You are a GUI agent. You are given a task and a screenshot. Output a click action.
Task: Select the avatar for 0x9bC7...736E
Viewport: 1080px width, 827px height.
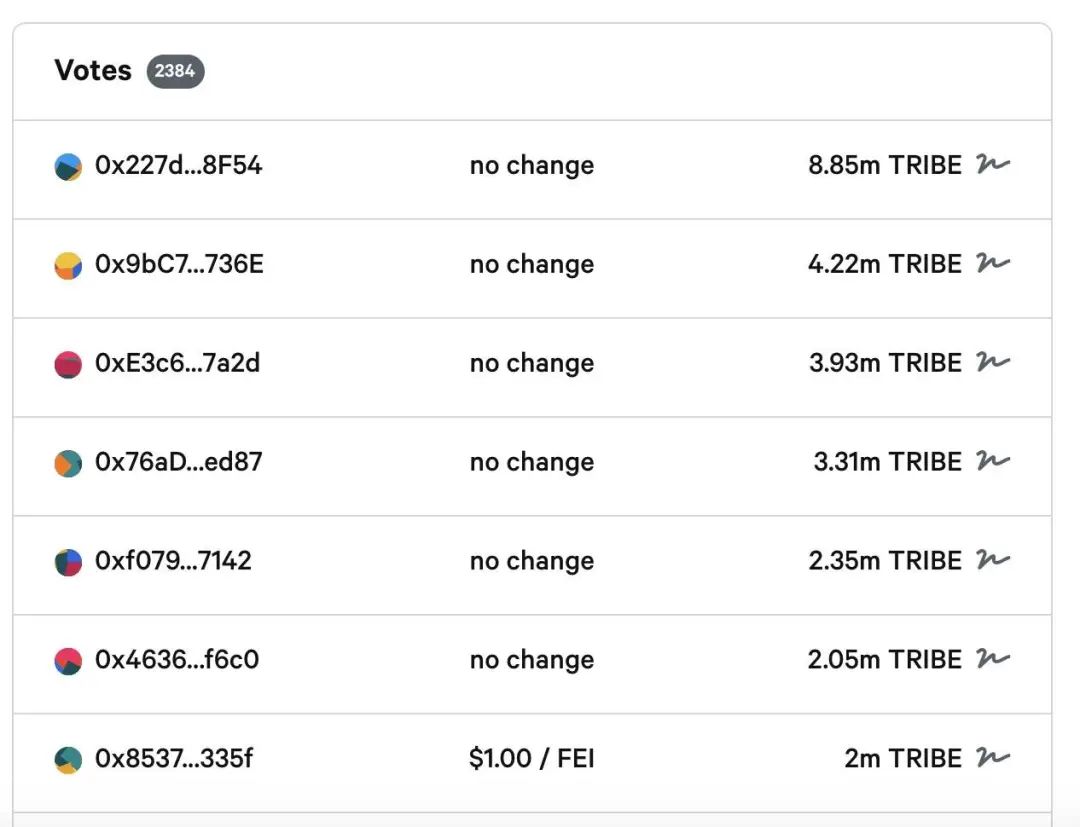(68, 266)
